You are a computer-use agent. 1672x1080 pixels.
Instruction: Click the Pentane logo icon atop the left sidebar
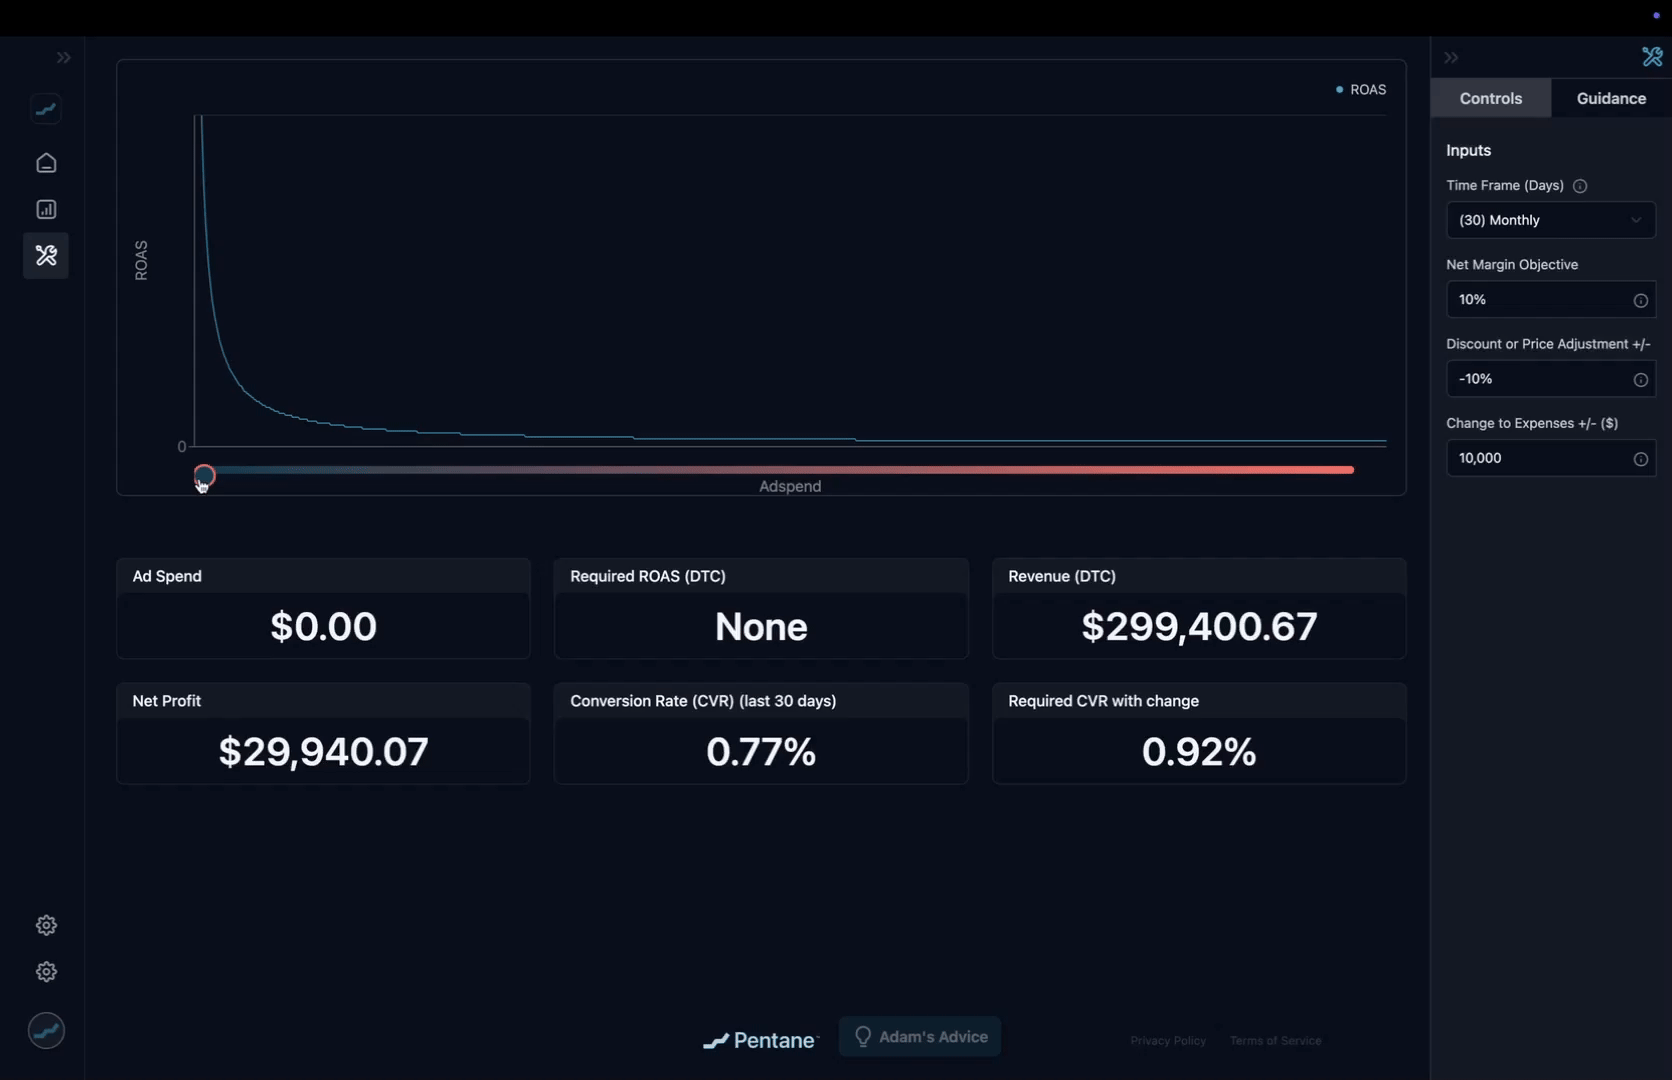point(46,109)
